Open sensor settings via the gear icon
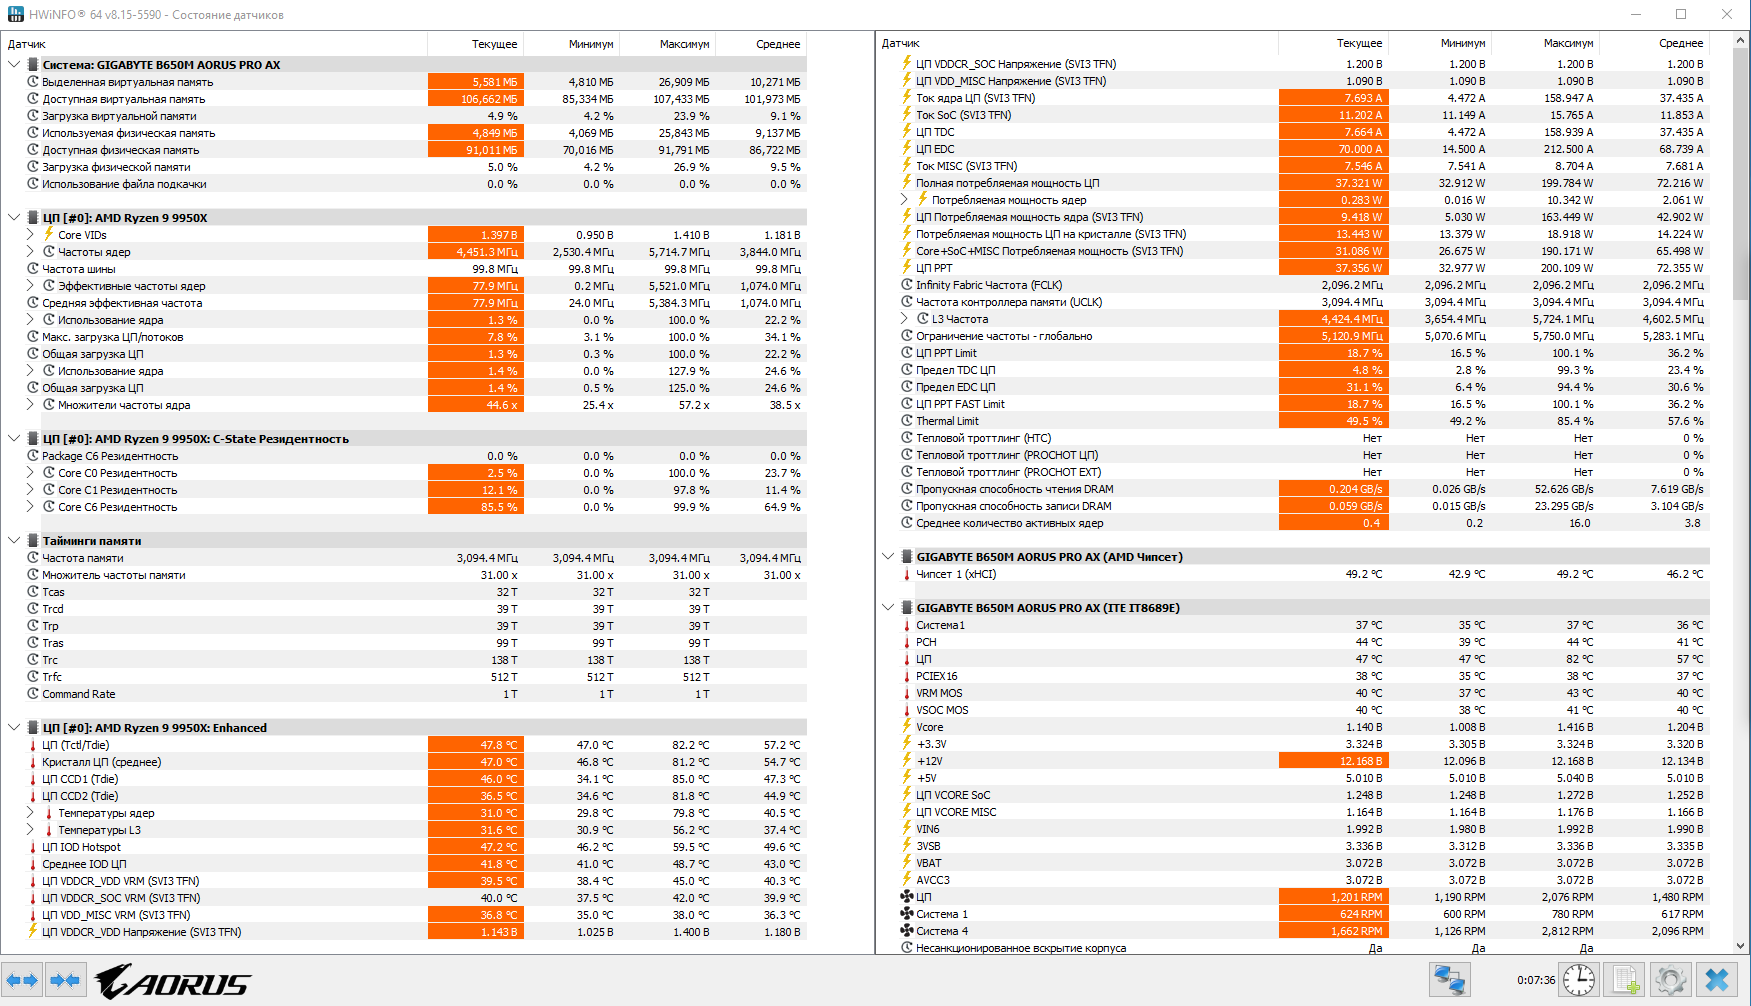1751x1006 pixels. click(x=1670, y=980)
